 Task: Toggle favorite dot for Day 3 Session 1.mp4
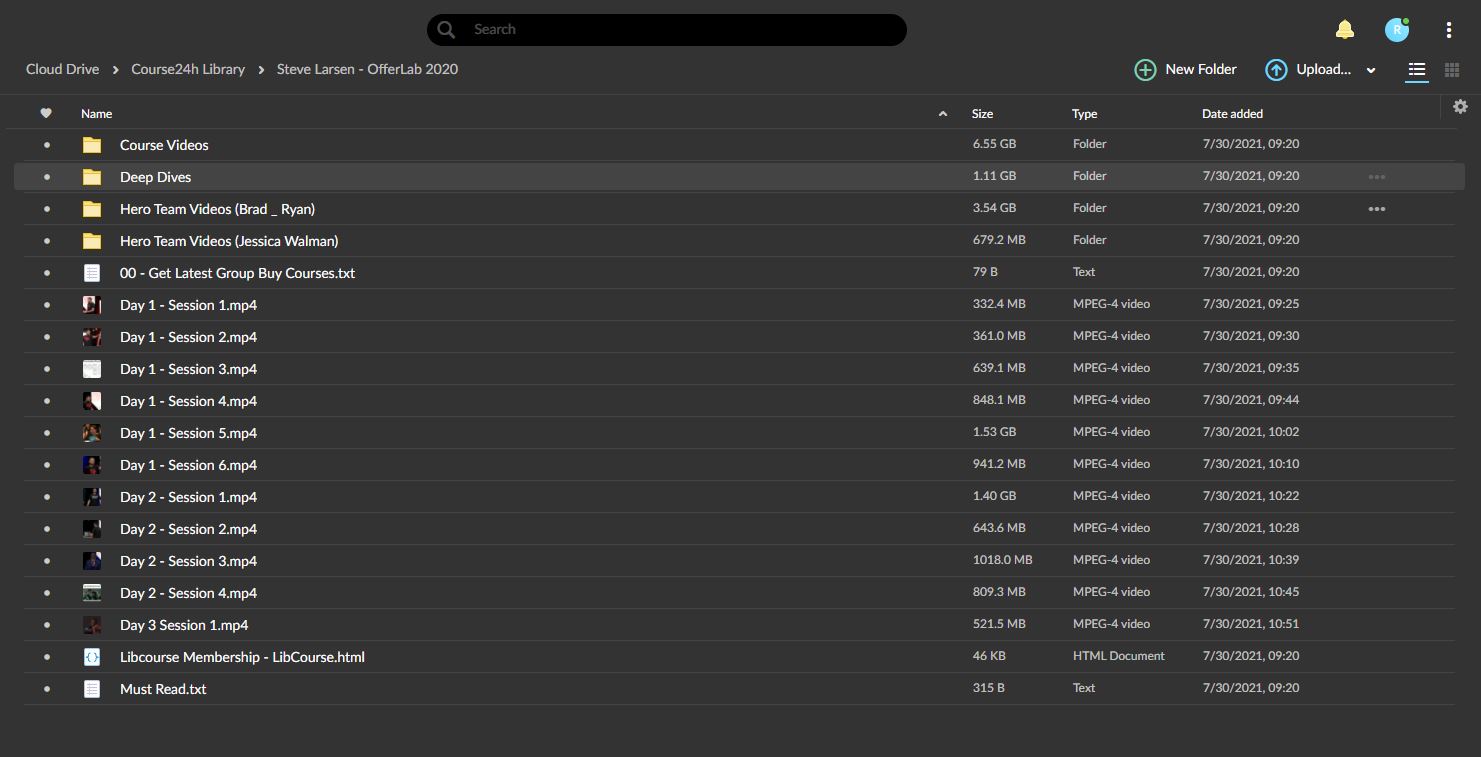(x=46, y=625)
